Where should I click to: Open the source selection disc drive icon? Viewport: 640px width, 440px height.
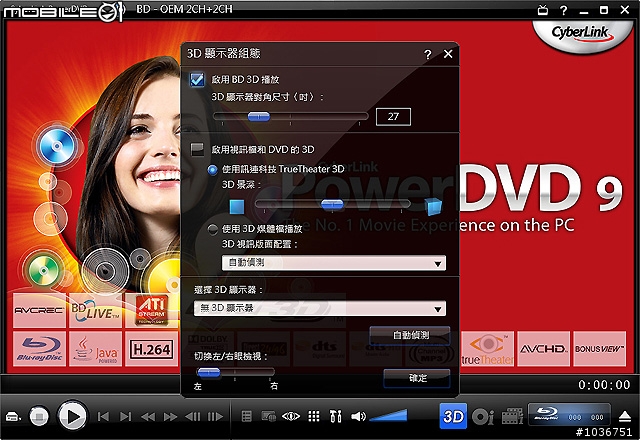click(x=13, y=417)
